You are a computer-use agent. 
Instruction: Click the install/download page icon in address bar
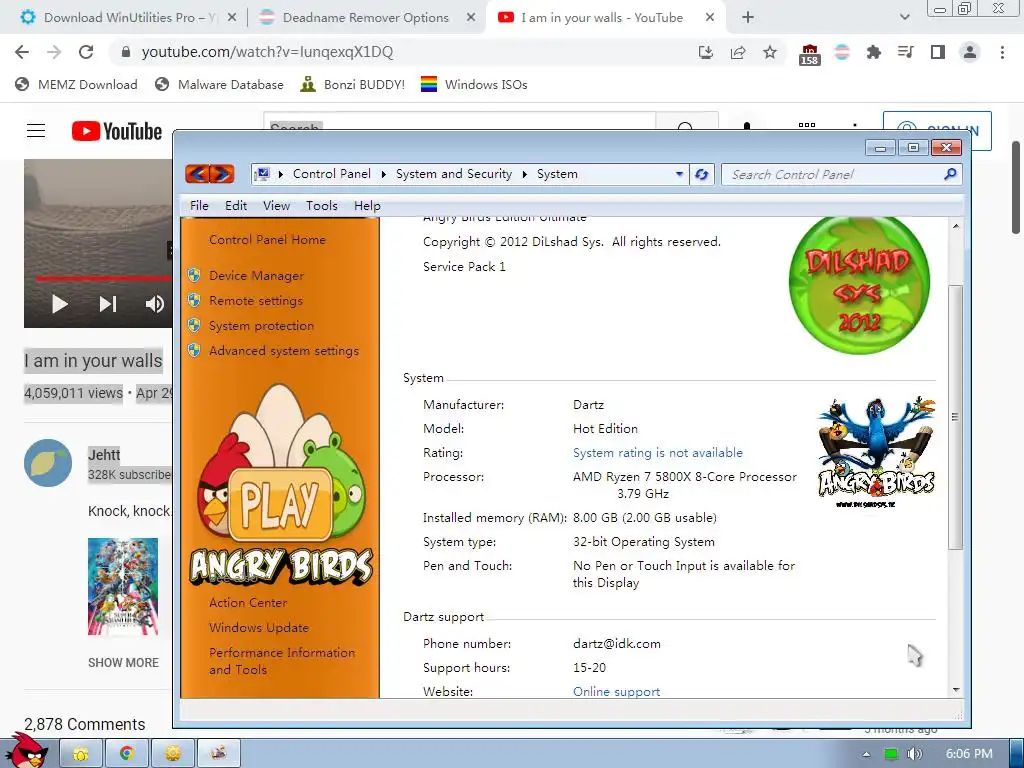click(x=705, y=52)
